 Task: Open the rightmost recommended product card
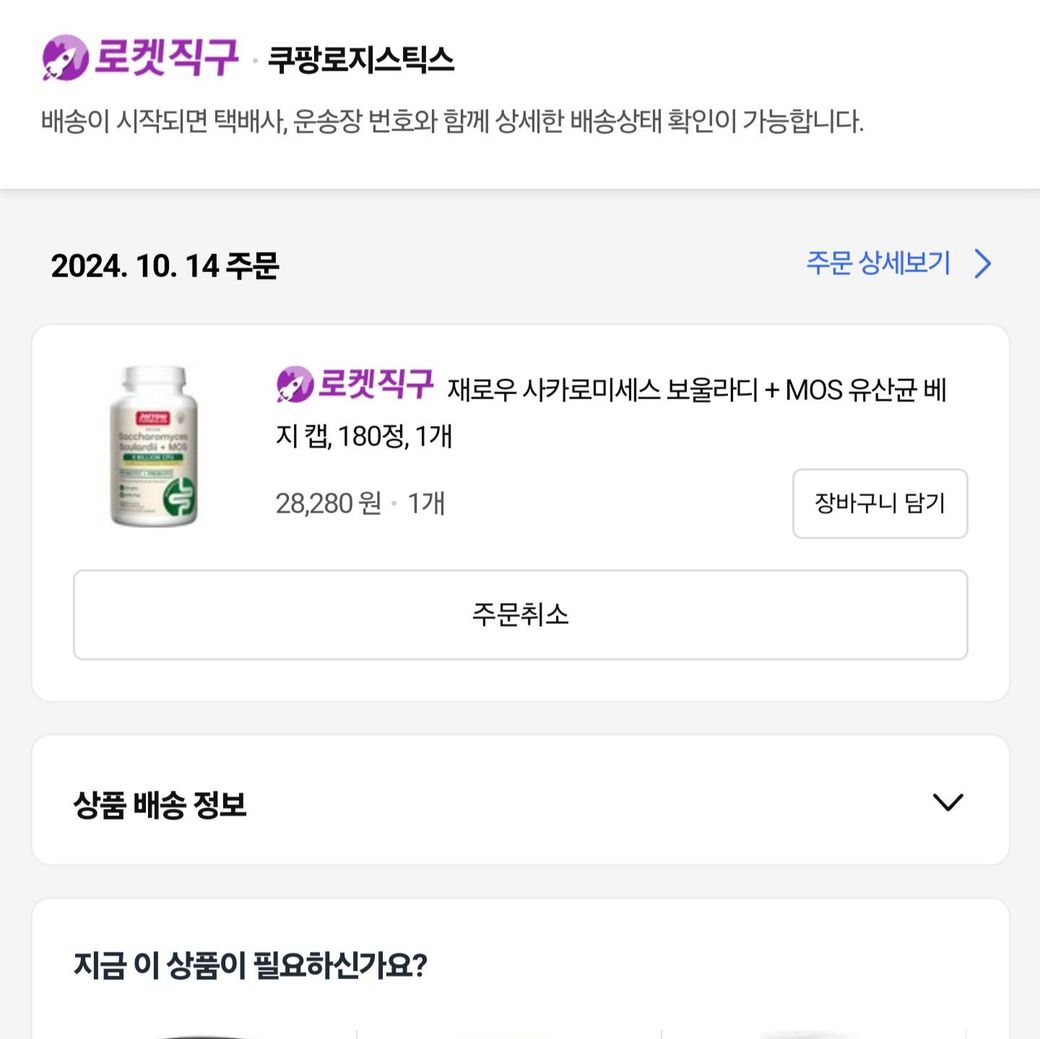(x=815, y=1030)
